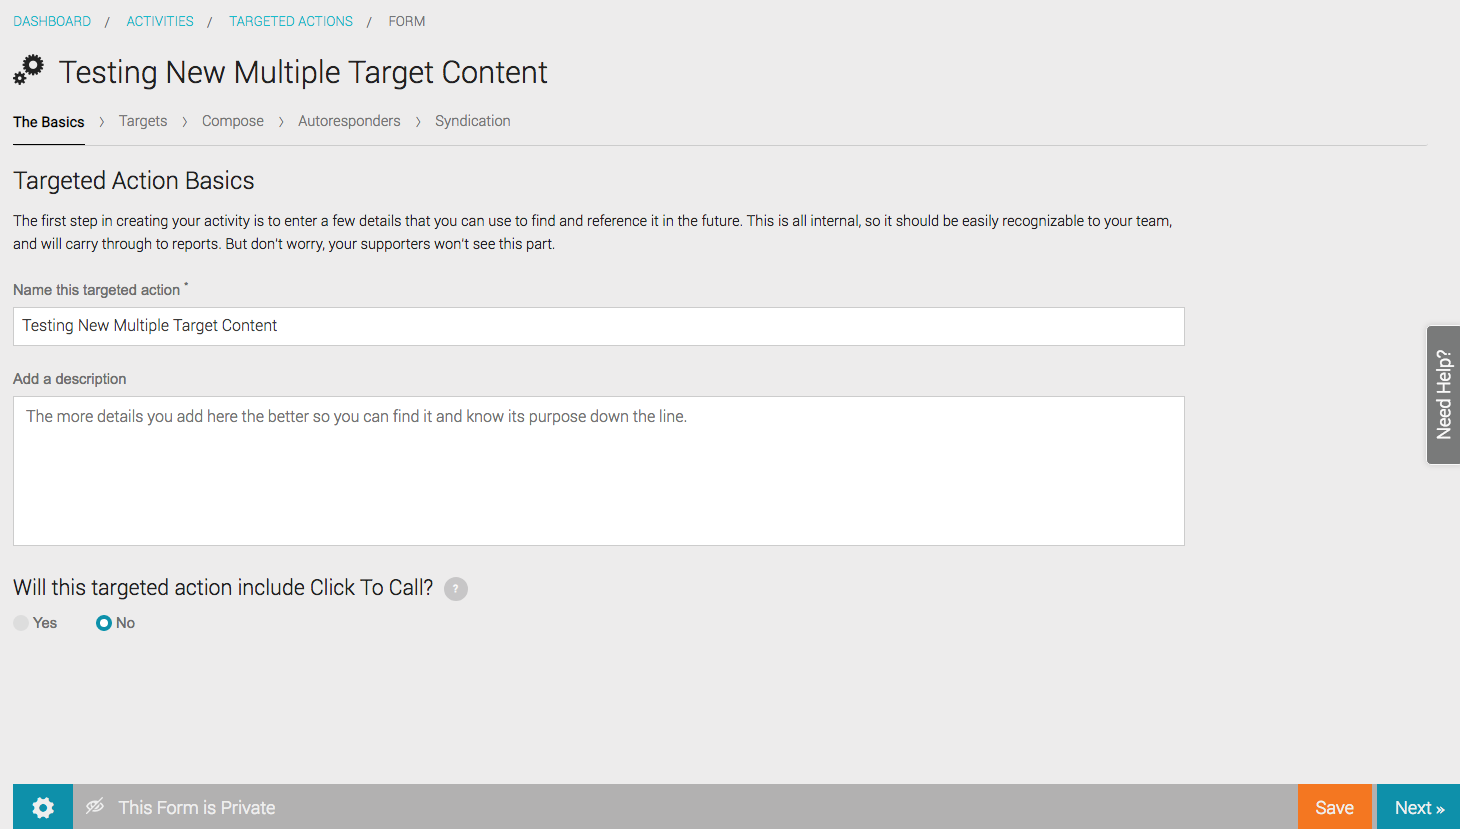The width and height of the screenshot is (1460, 829).
Task: Click the 'Targeted Action Basics' heading
Action: pos(134,180)
